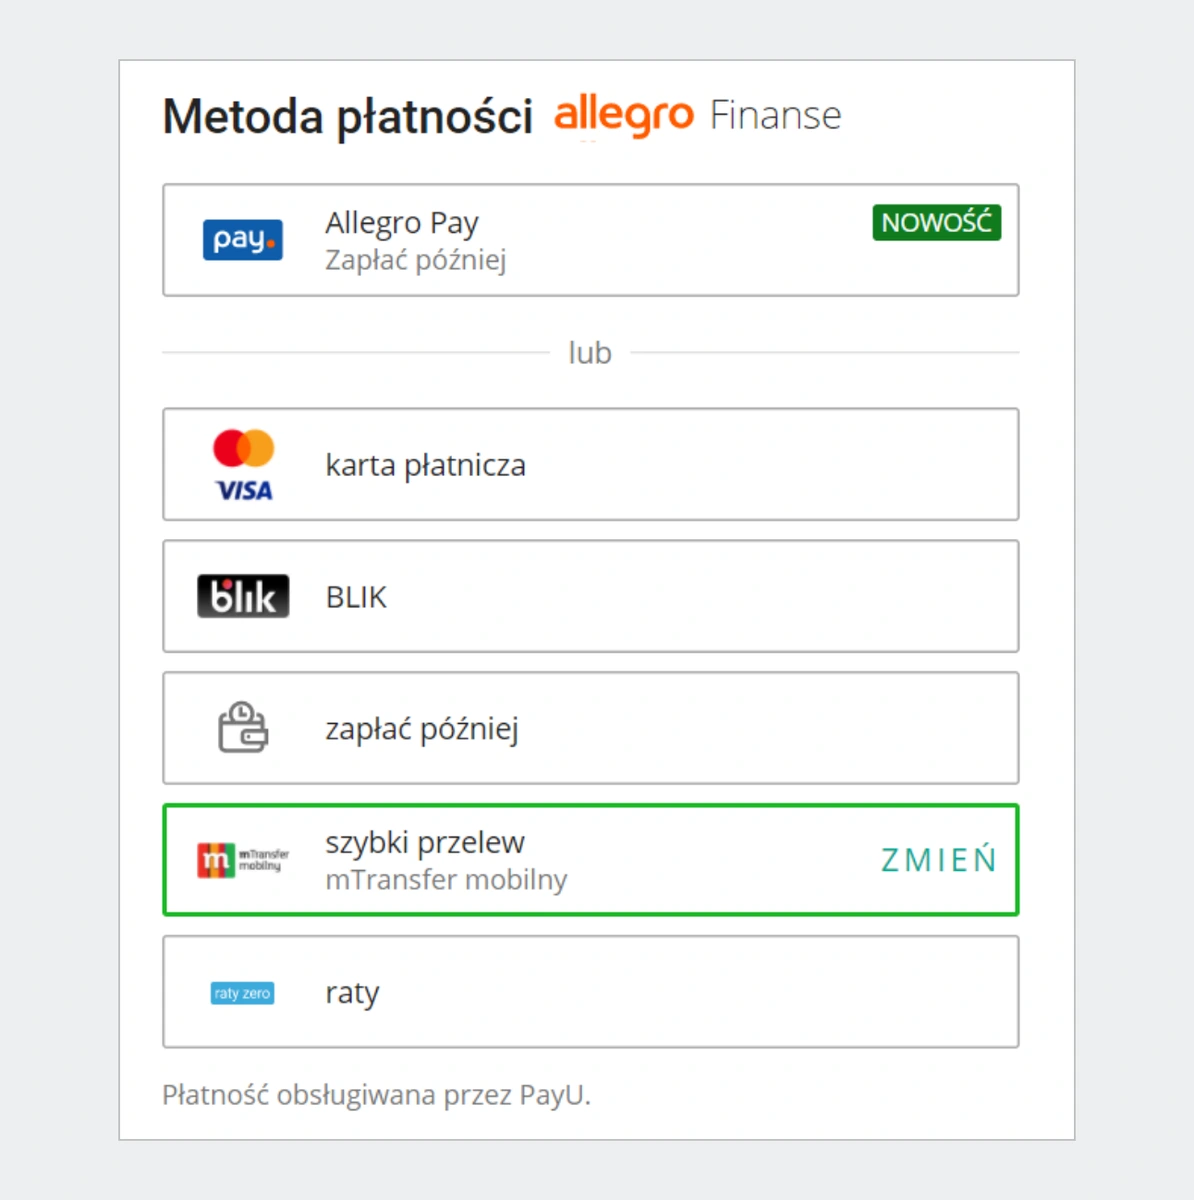1194x1200 pixels.
Task: Select the Mastercard/Visa card icon
Action: [243, 464]
